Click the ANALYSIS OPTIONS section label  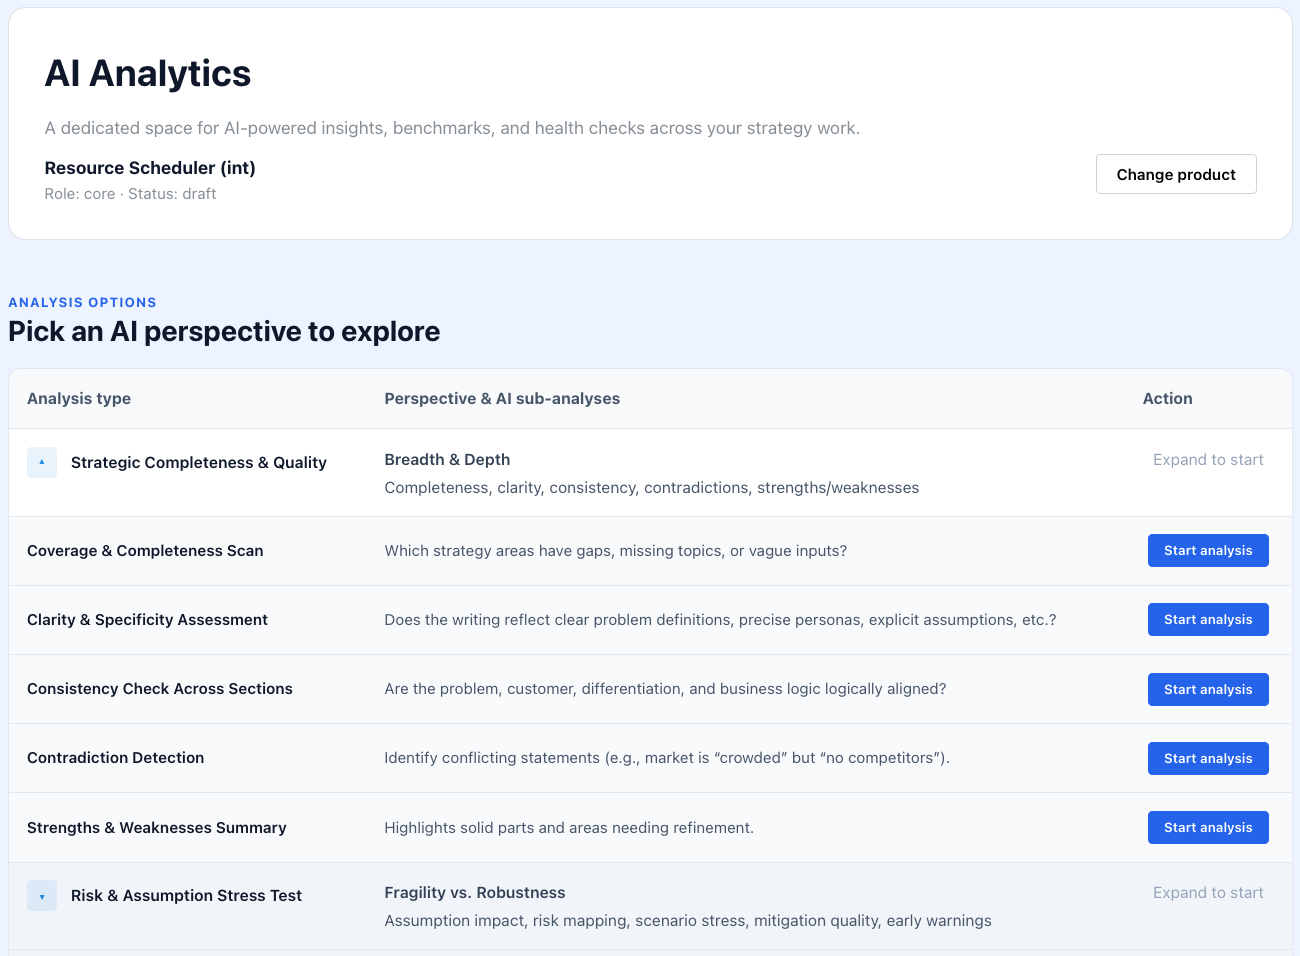[x=82, y=302]
